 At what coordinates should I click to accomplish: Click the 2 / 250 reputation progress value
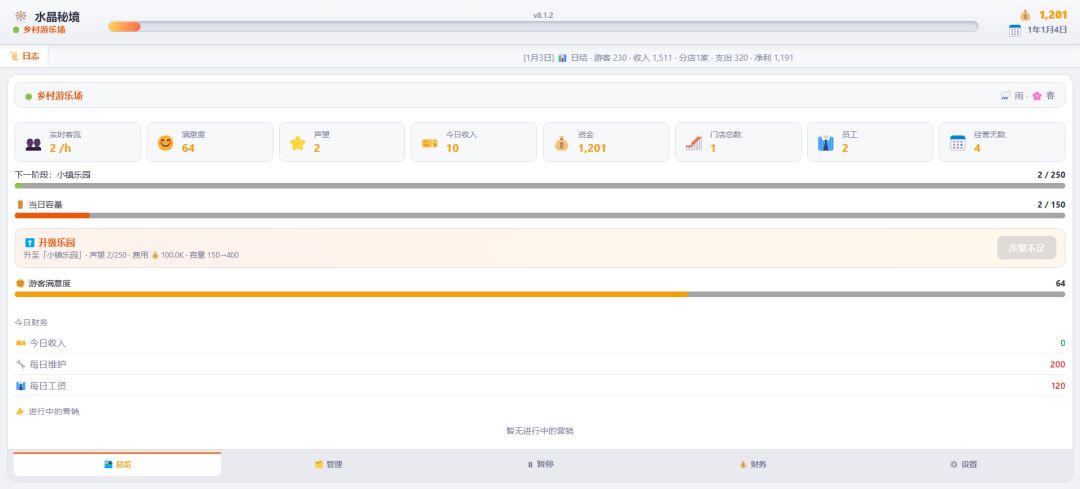click(1051, 175)
